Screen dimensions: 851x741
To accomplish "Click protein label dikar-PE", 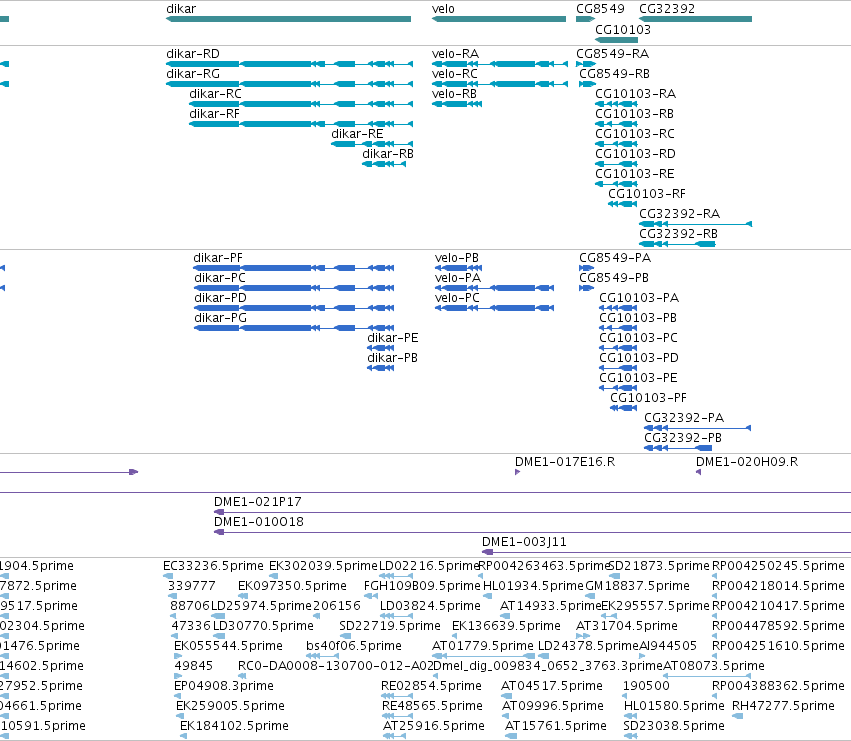I will [393, 338].
